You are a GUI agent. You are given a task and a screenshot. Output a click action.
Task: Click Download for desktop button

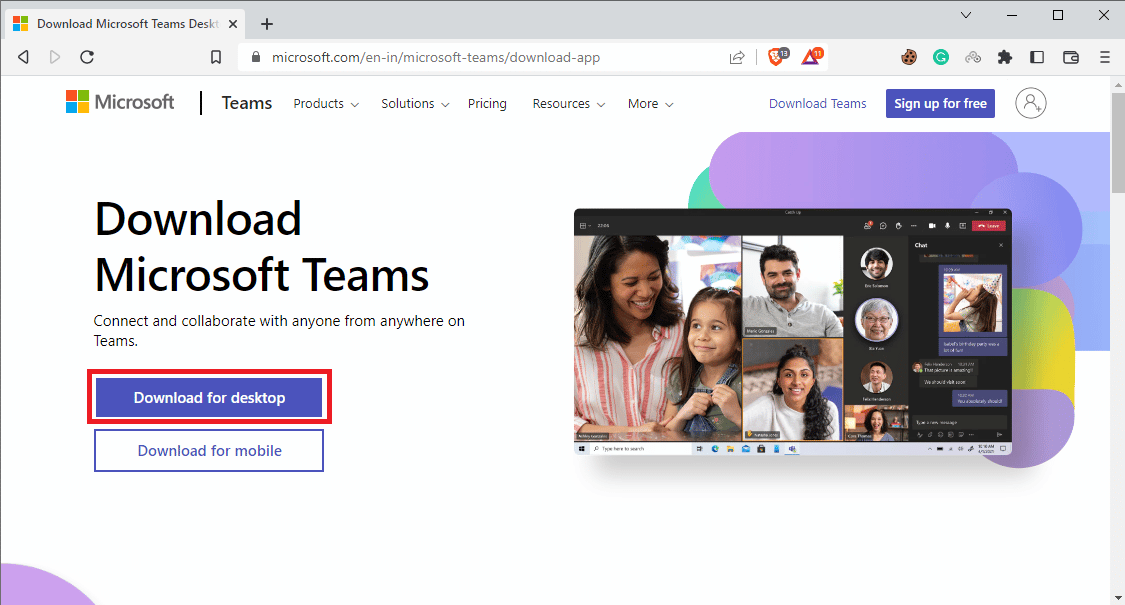210,398
